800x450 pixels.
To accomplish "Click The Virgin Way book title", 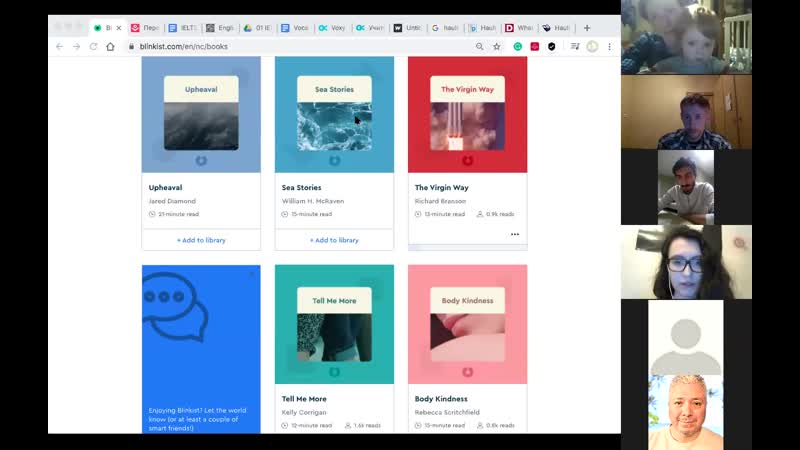I will (x=441, y=187).
